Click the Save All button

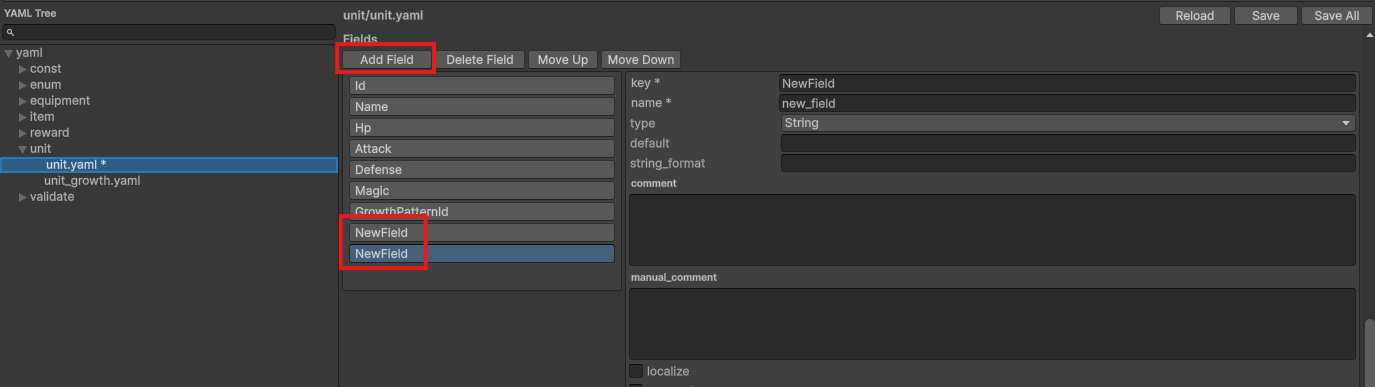coord(1336,15)
